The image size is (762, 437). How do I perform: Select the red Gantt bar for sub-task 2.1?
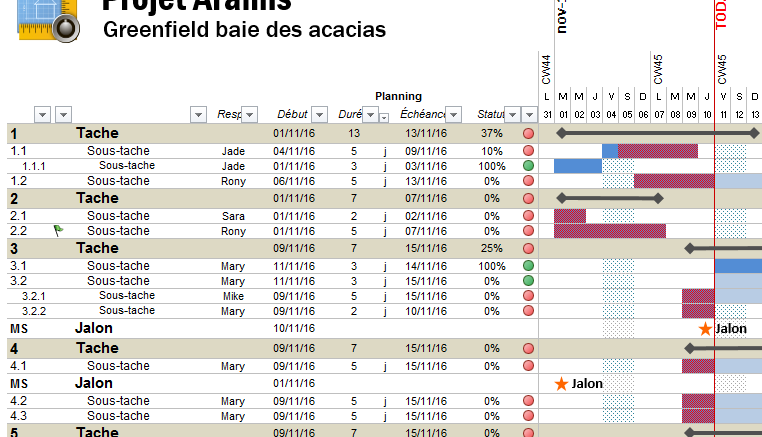(x=569, y=216)
